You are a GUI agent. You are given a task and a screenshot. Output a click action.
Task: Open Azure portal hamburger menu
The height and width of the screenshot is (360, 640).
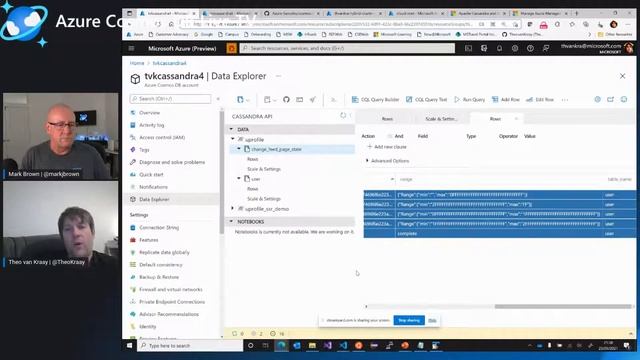click(x=131, y=48)
